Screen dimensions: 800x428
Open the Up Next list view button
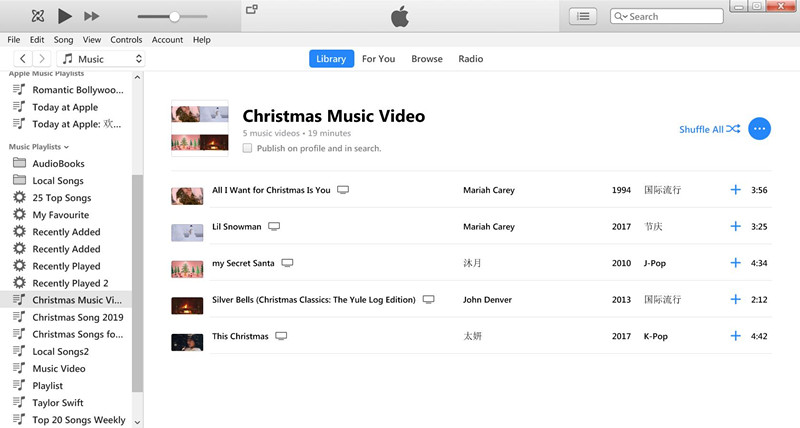[583, 17]
